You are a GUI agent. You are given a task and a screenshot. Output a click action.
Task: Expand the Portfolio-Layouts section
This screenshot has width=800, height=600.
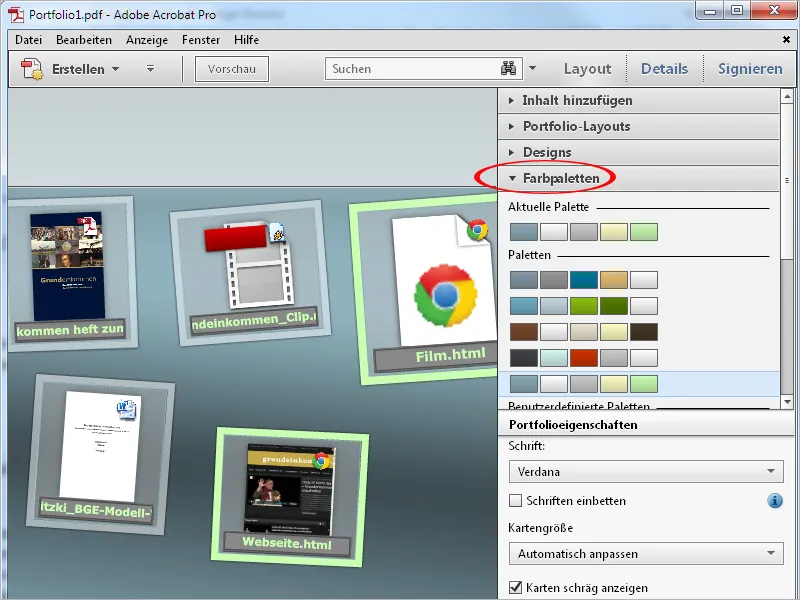[639, 127]
